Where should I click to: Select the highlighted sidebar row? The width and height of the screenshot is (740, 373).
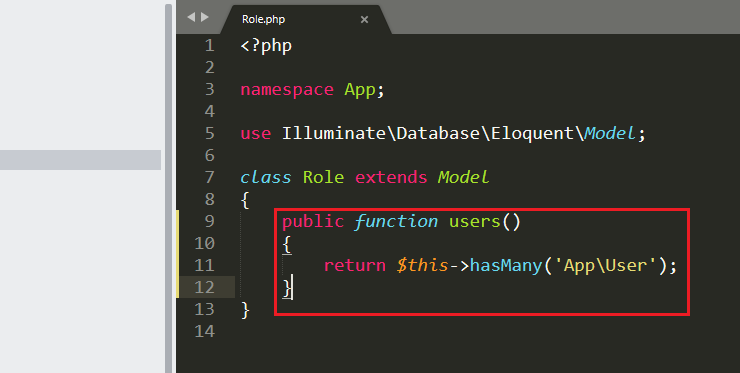80,160
